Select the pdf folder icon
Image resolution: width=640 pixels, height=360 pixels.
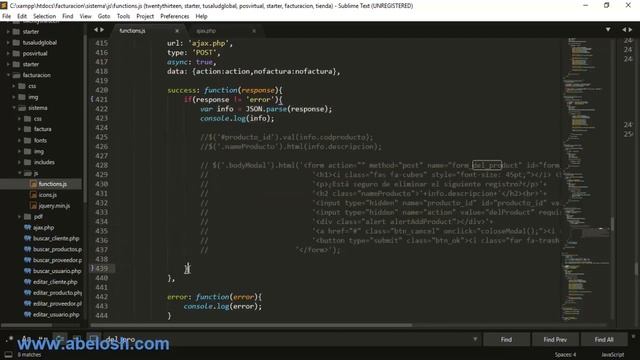point(28,217)
